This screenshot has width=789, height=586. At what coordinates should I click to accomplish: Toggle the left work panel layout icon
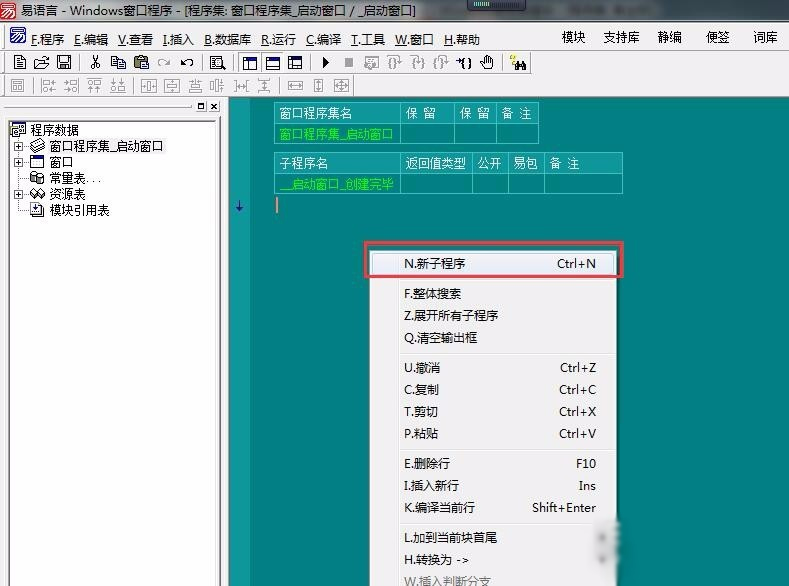click(250, 63)
